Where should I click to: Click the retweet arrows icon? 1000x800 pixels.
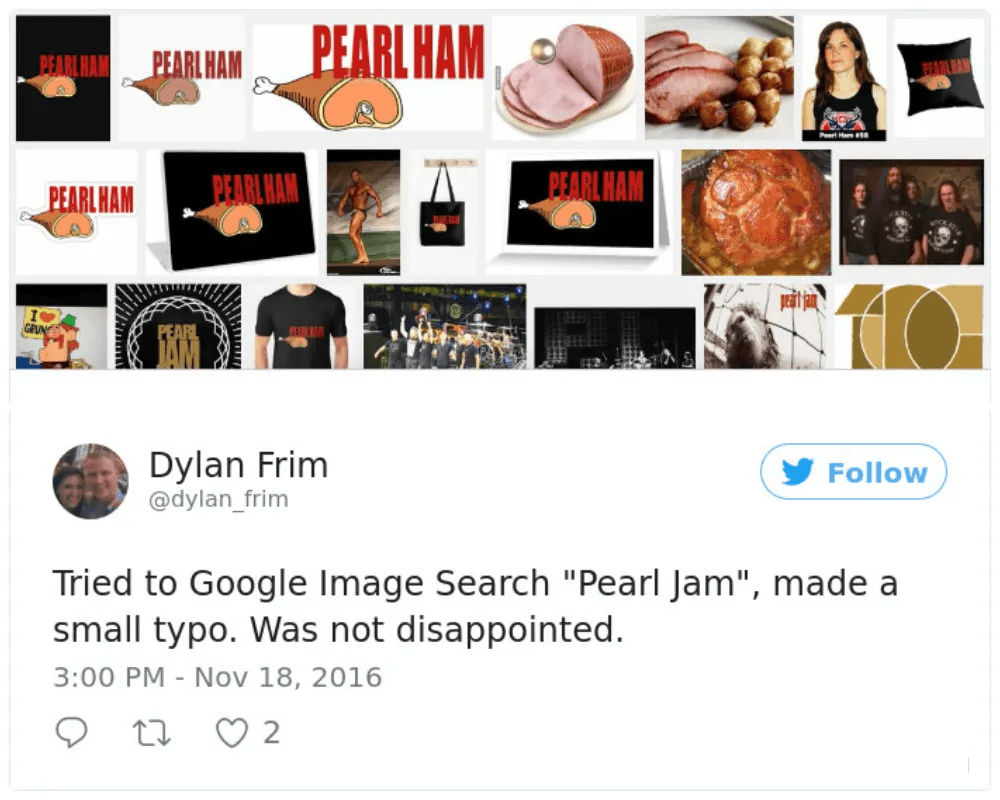152,732
